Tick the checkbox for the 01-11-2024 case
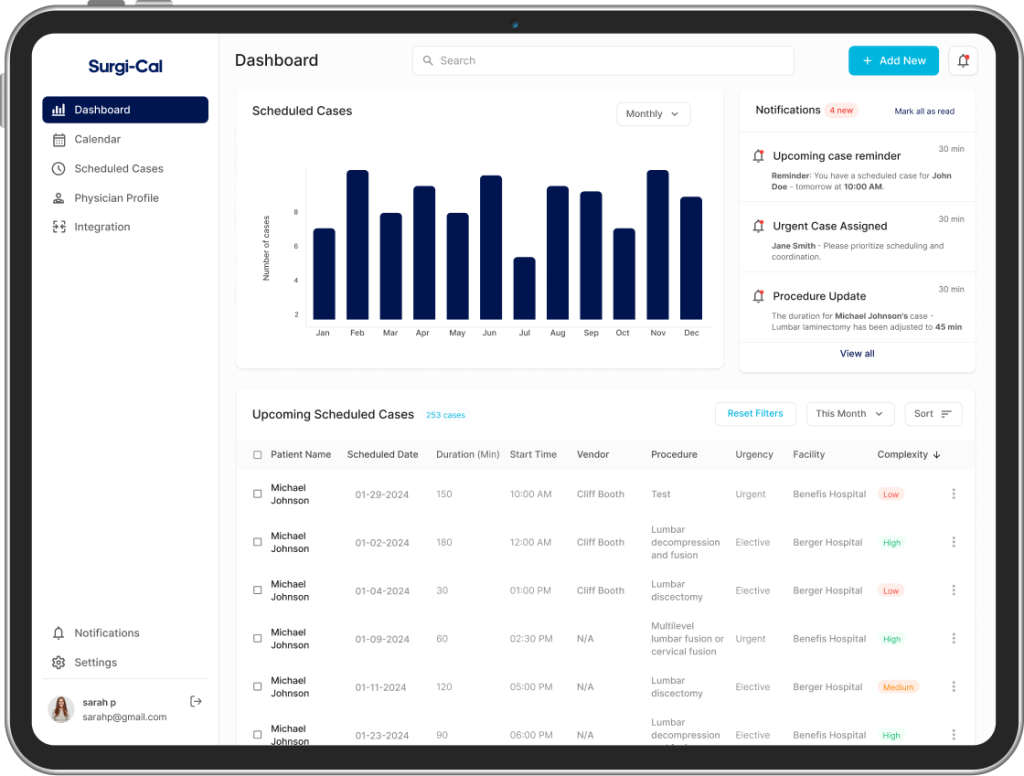This screenshot has width=1024, height=776. 257,687
